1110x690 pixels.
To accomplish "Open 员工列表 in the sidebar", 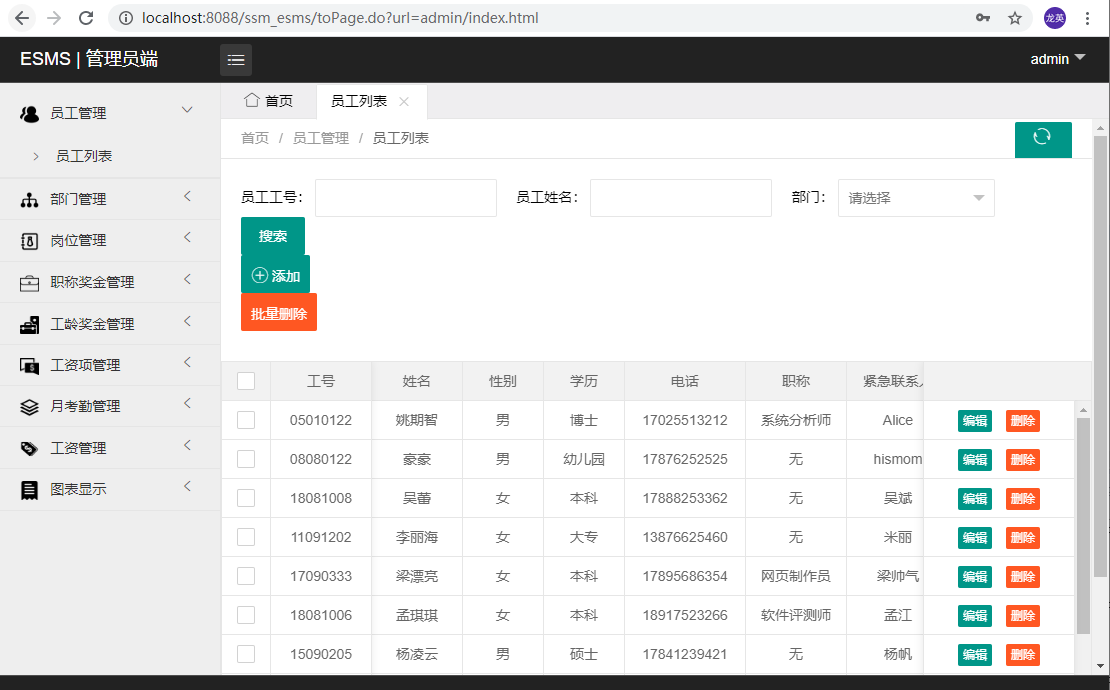I will (84, 156).
